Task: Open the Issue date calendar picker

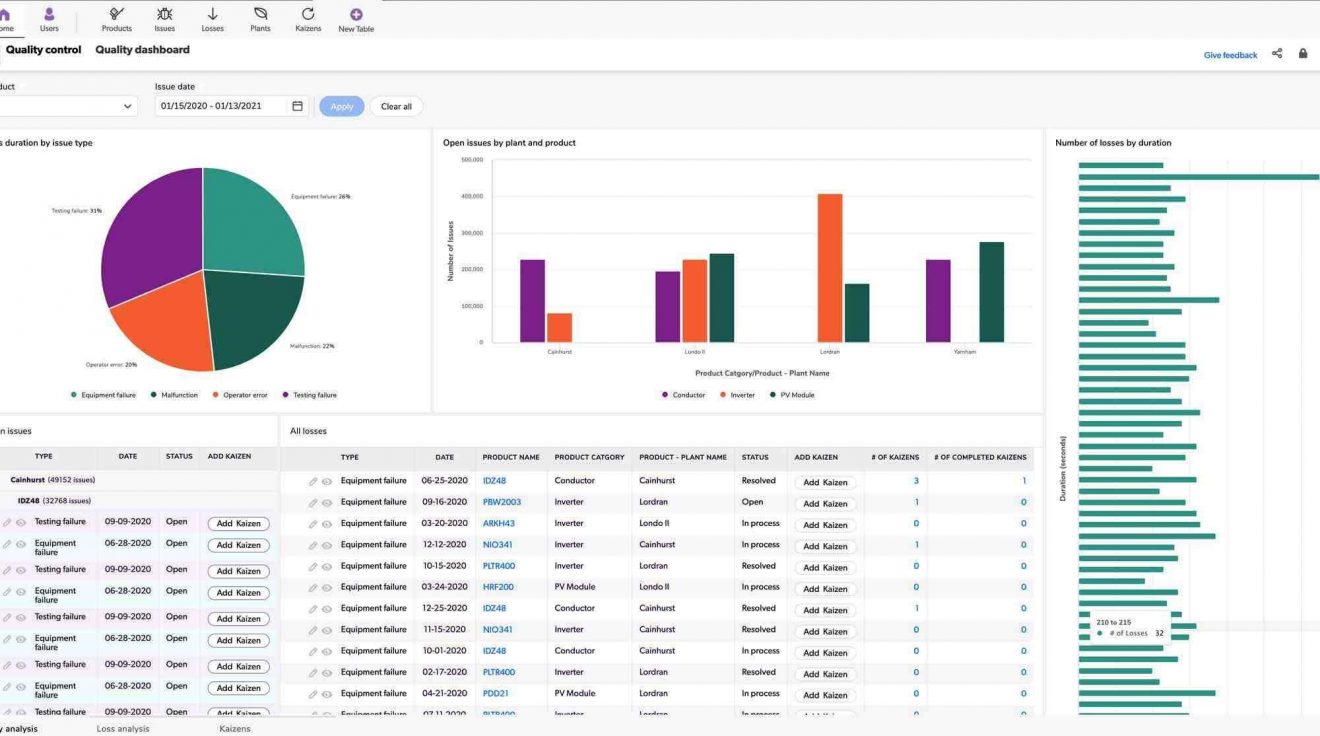Action: point(297,106)
